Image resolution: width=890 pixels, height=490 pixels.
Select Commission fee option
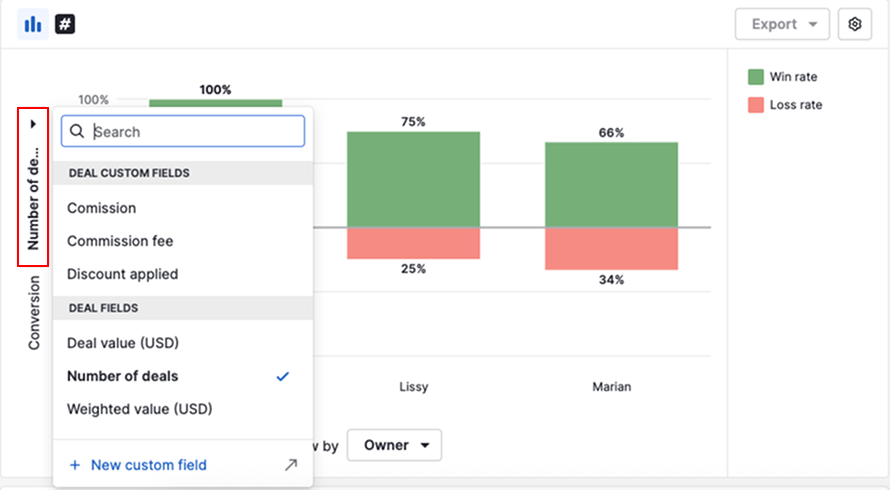(120, 241)
